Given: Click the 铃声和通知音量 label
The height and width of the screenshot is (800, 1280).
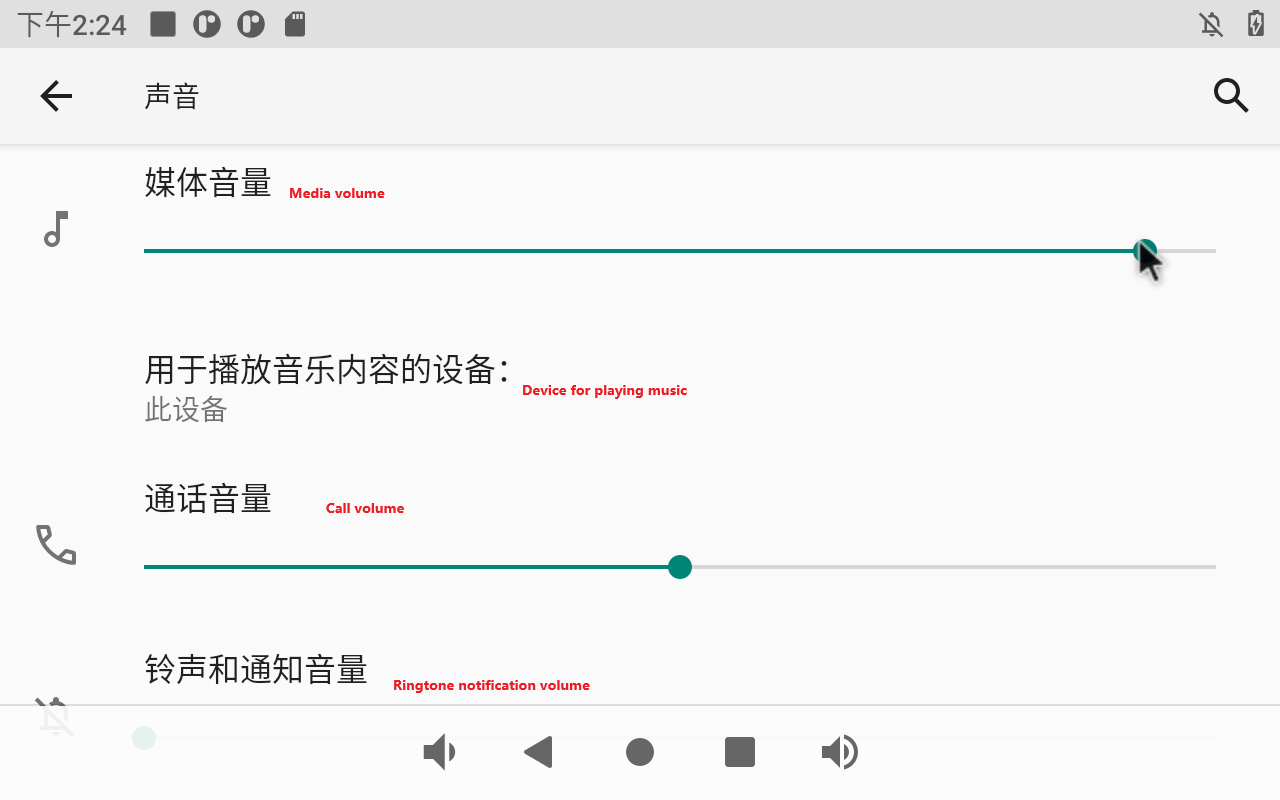Looking at the screenshot, I should coord(256,669).
